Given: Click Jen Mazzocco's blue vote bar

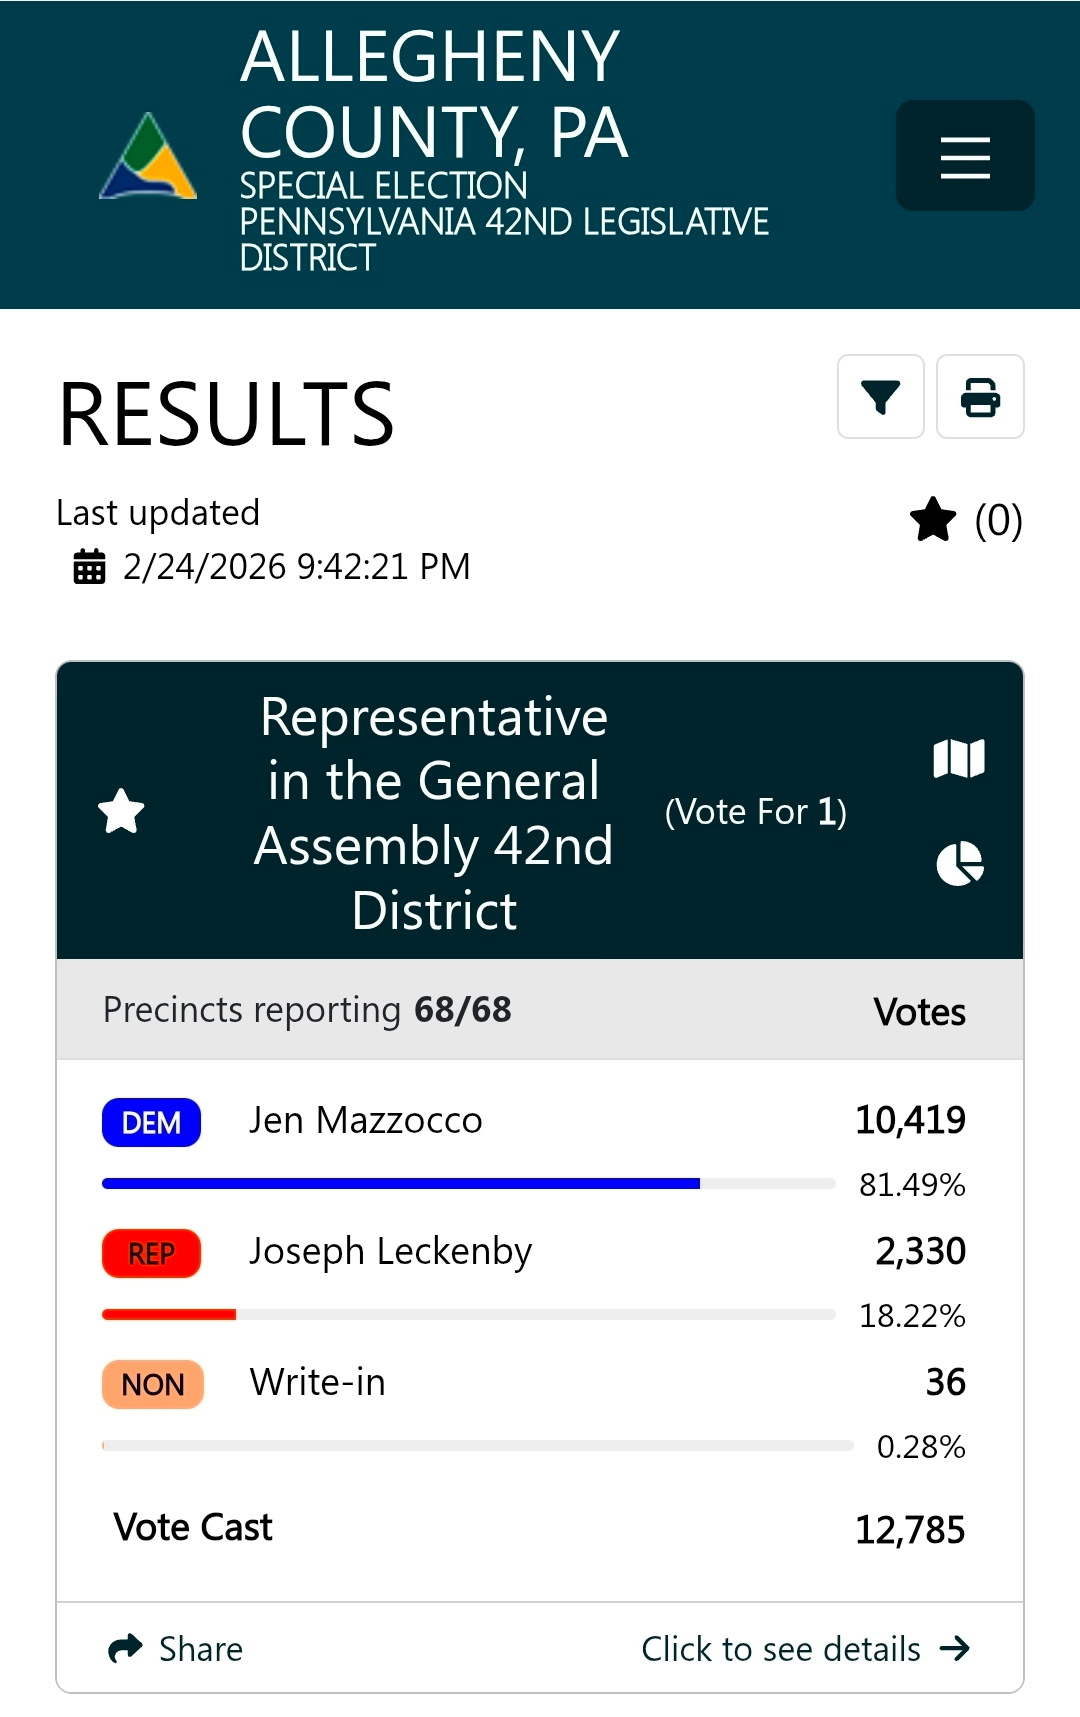Looking at the screenshot, I should pyautogui.click(x=400, y=1184).
